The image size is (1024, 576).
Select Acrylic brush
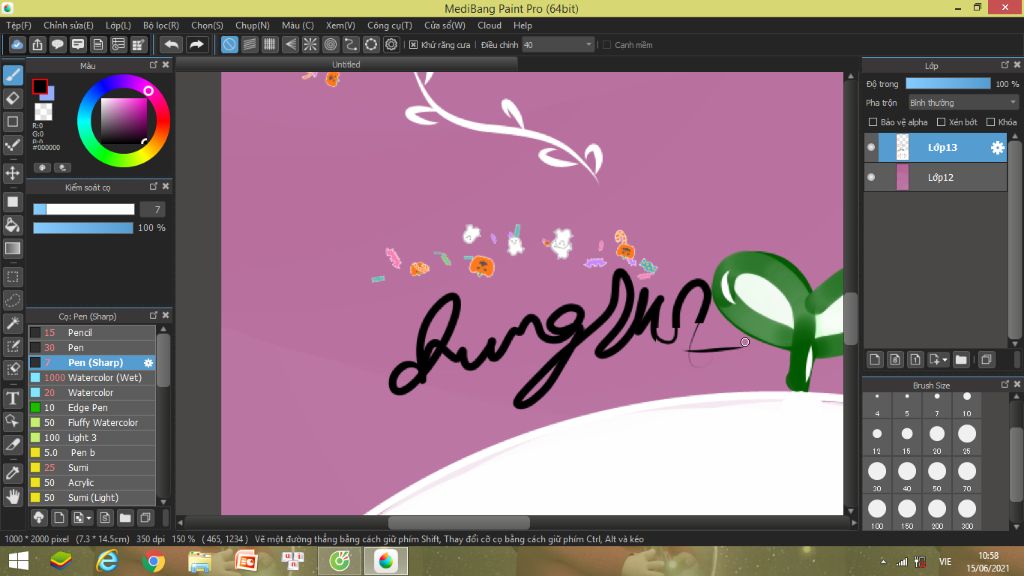pyautogui.click(x=92, y=483)
